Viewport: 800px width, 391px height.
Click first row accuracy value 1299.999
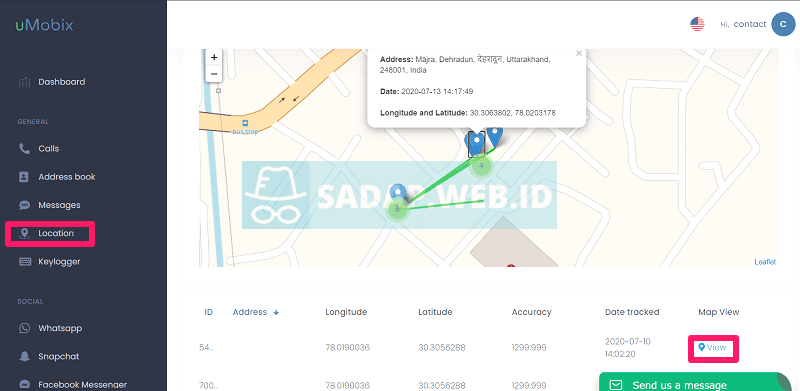(529, 348)
